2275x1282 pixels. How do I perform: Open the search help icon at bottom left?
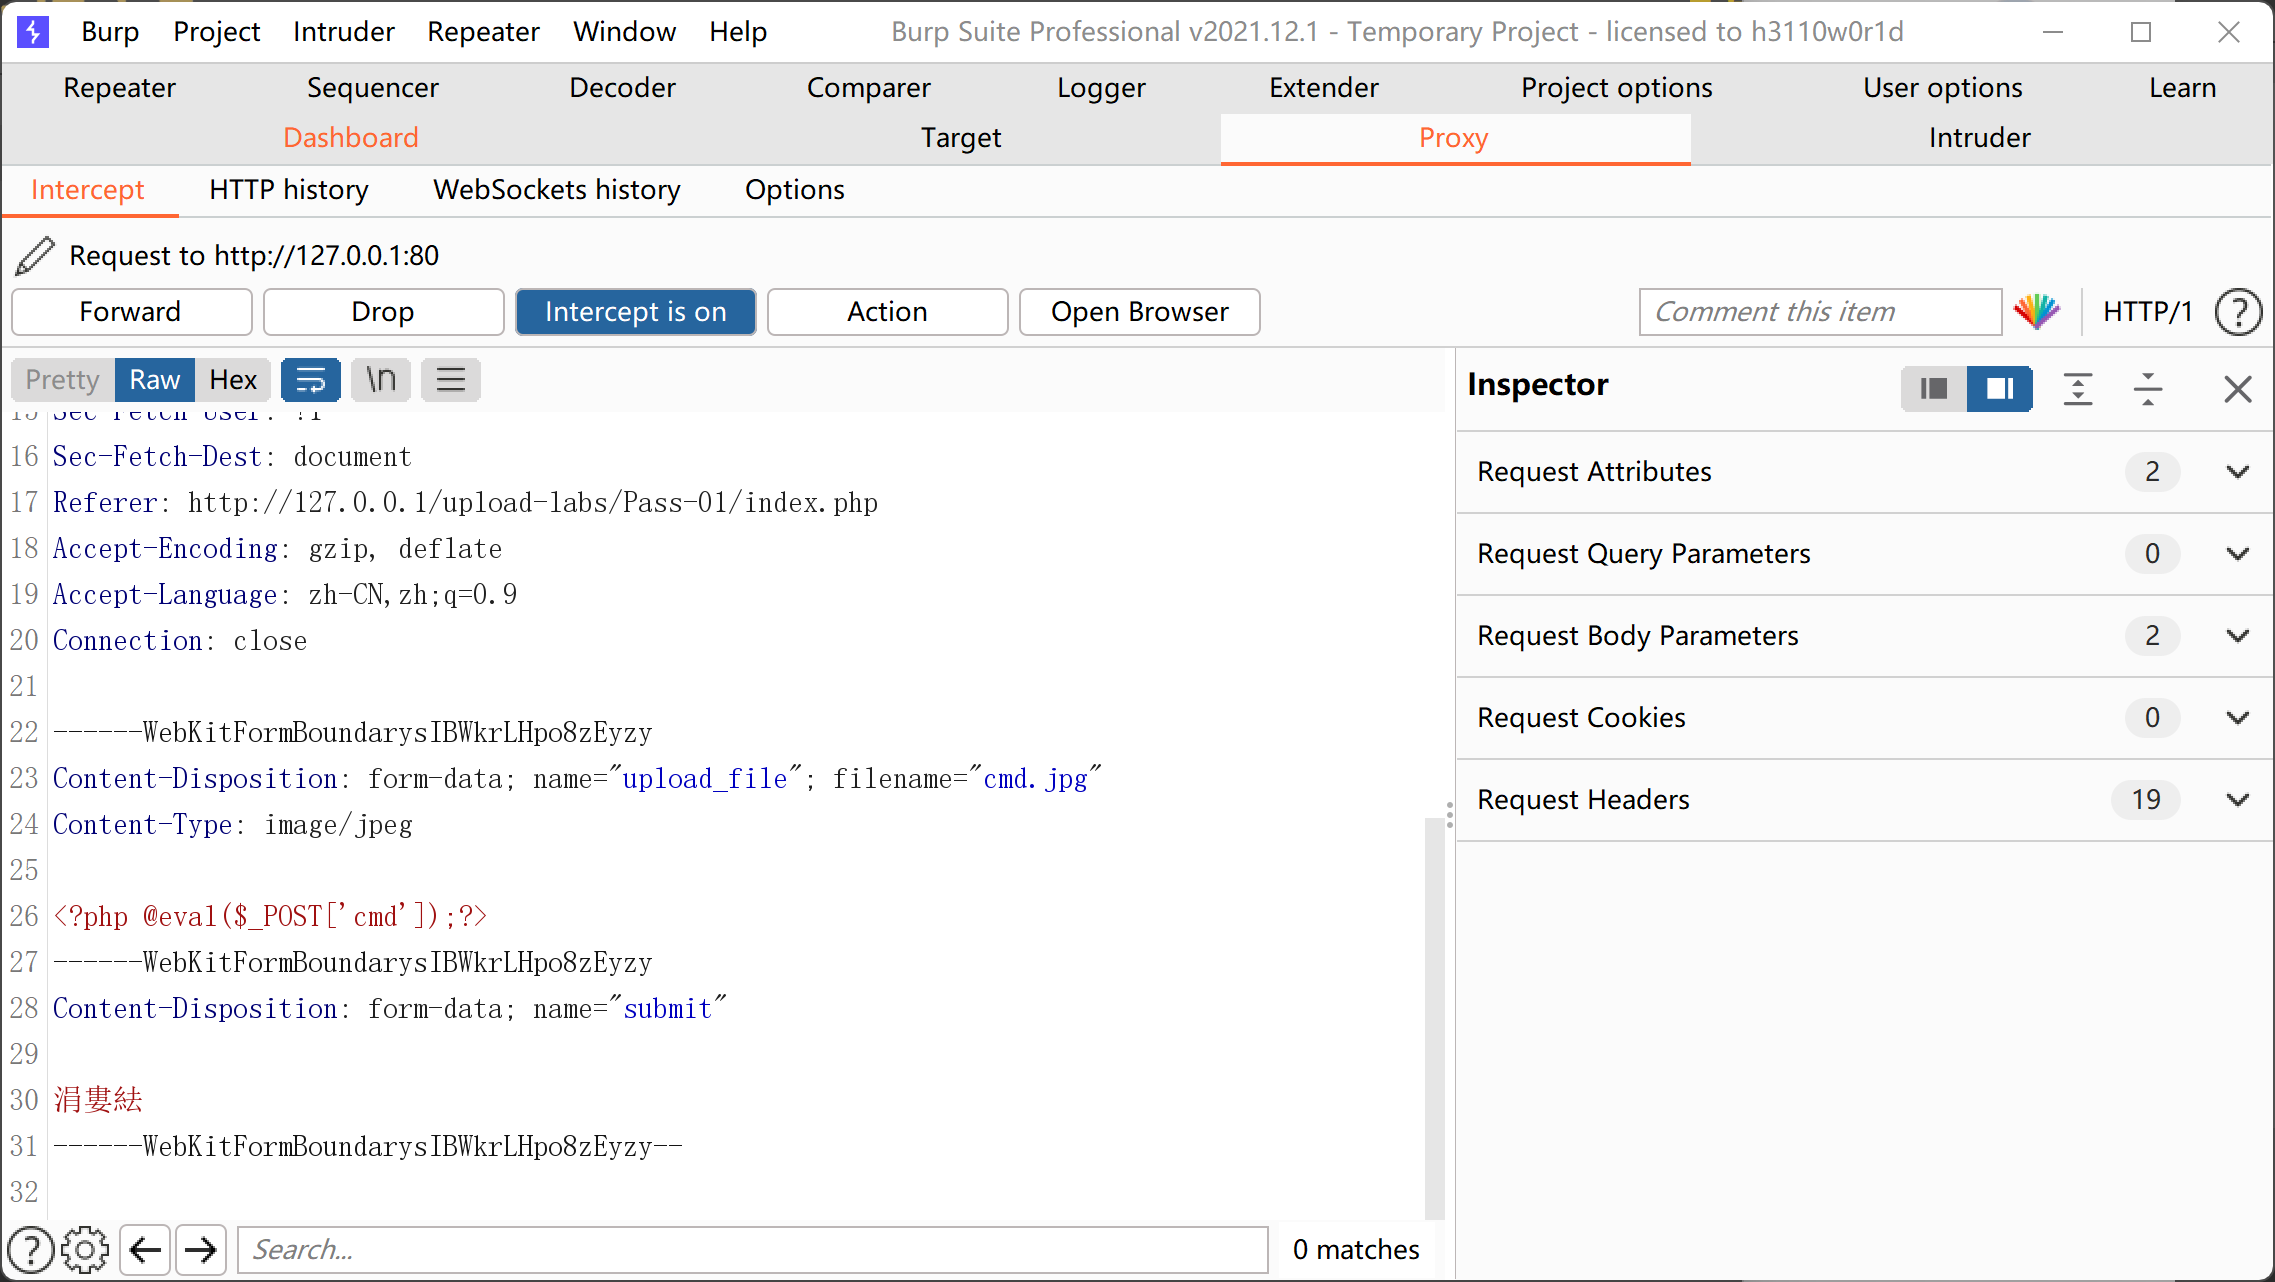click(x=31, y=1250)
